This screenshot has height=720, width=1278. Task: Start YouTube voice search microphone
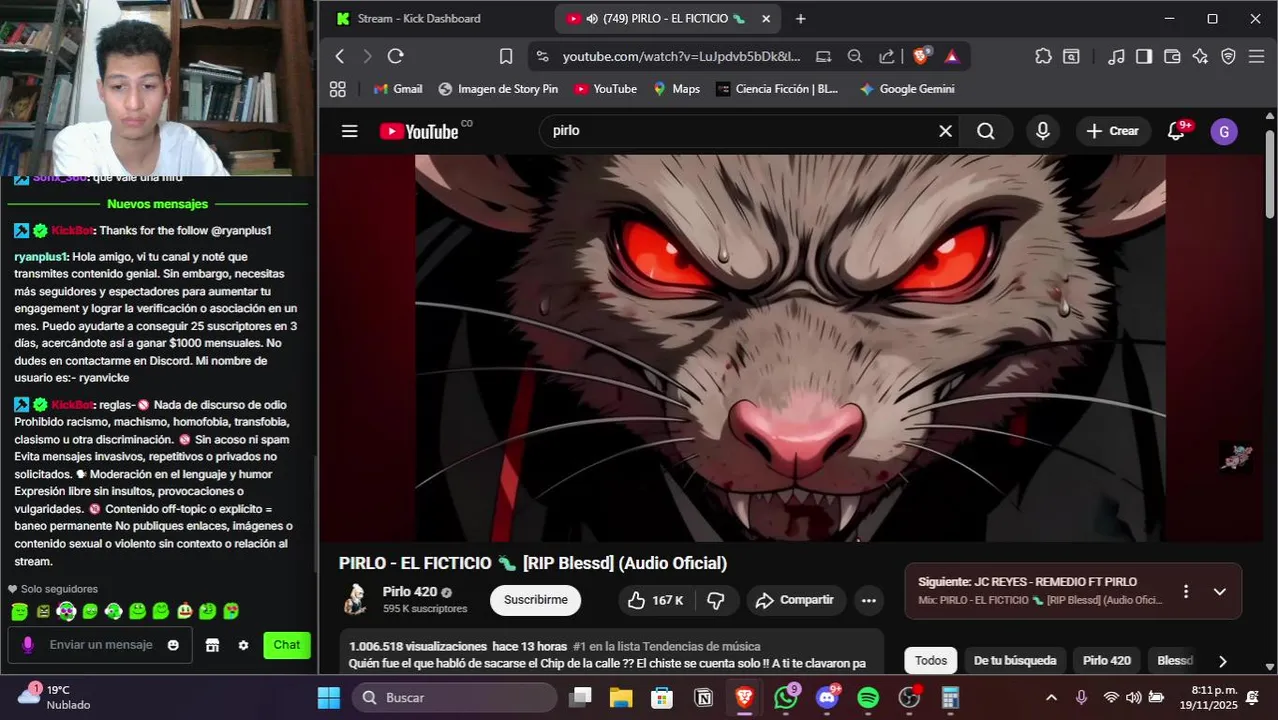tap(1043, 131)
